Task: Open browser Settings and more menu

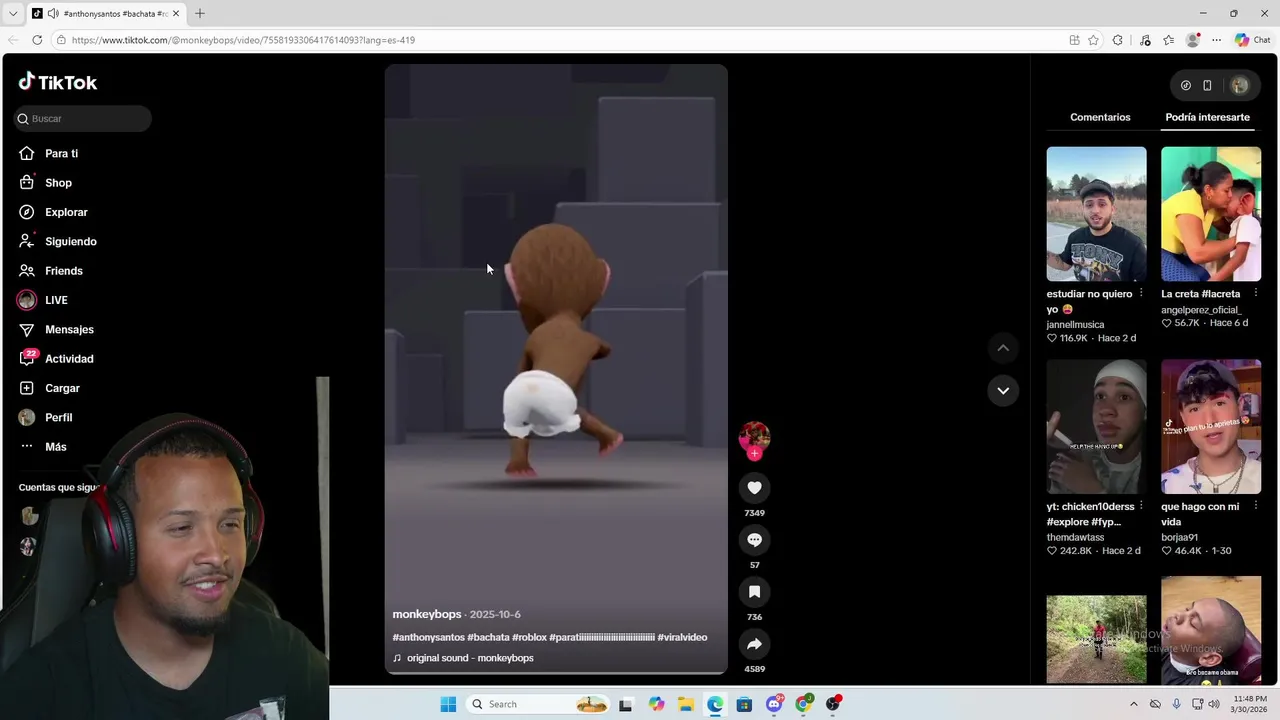Action: pyautogui.click(x=1216, y=40)
